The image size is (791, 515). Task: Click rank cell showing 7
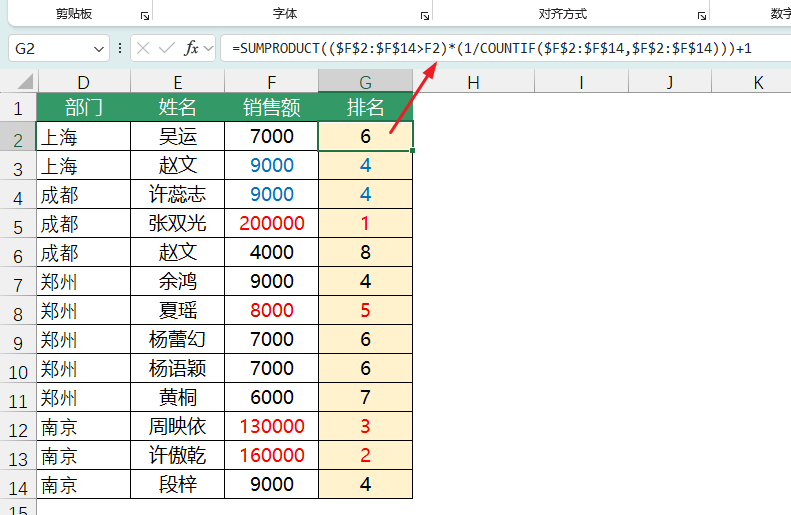click(x=366, y=397)
